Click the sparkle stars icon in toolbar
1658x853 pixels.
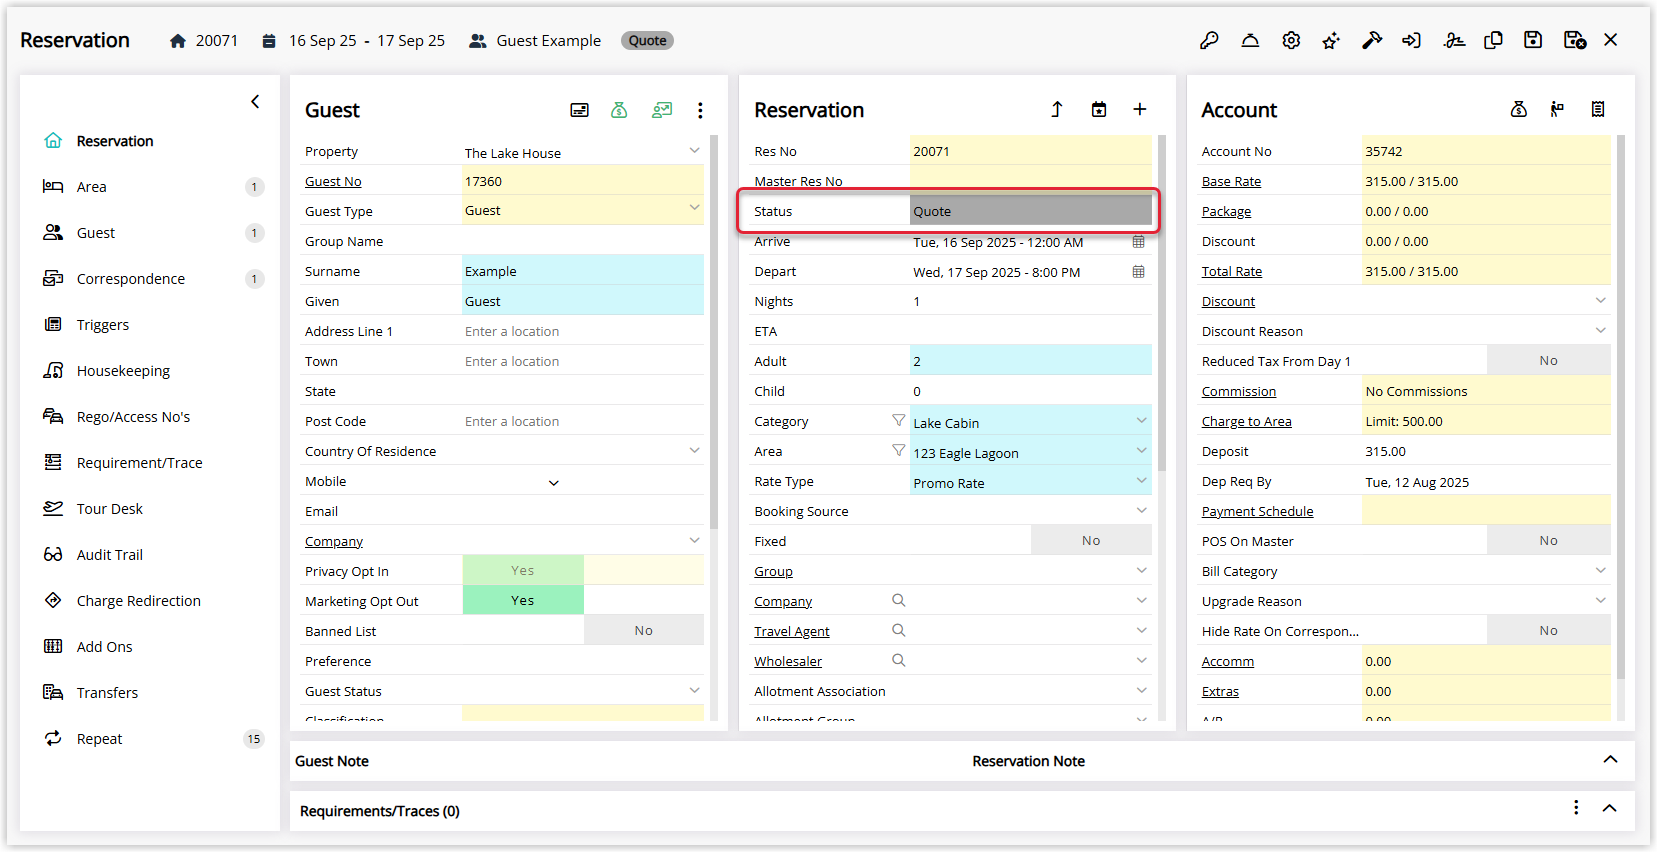click(x=1331, y=40)
